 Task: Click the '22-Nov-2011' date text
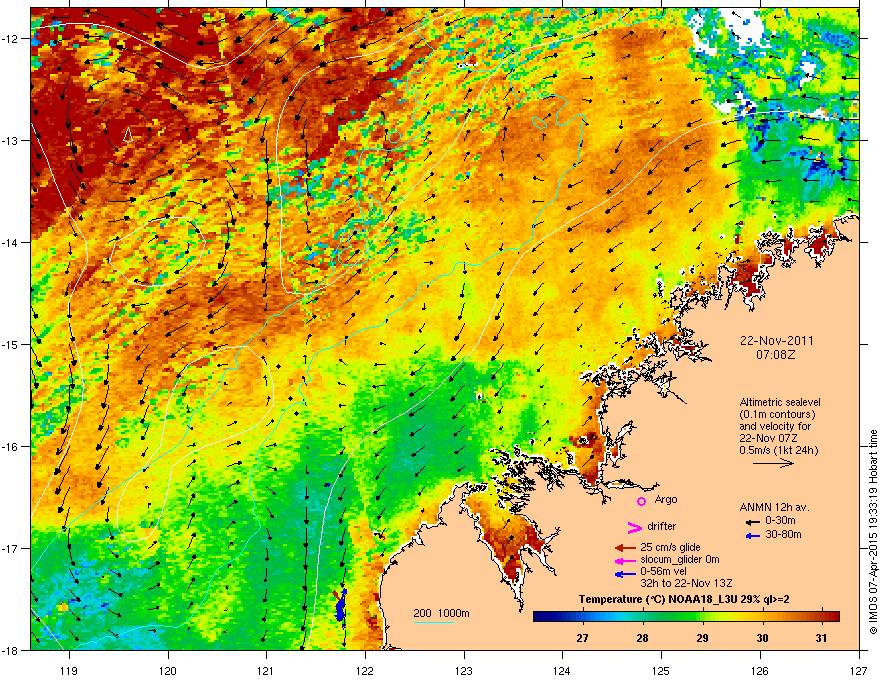(x=777, y=341)
